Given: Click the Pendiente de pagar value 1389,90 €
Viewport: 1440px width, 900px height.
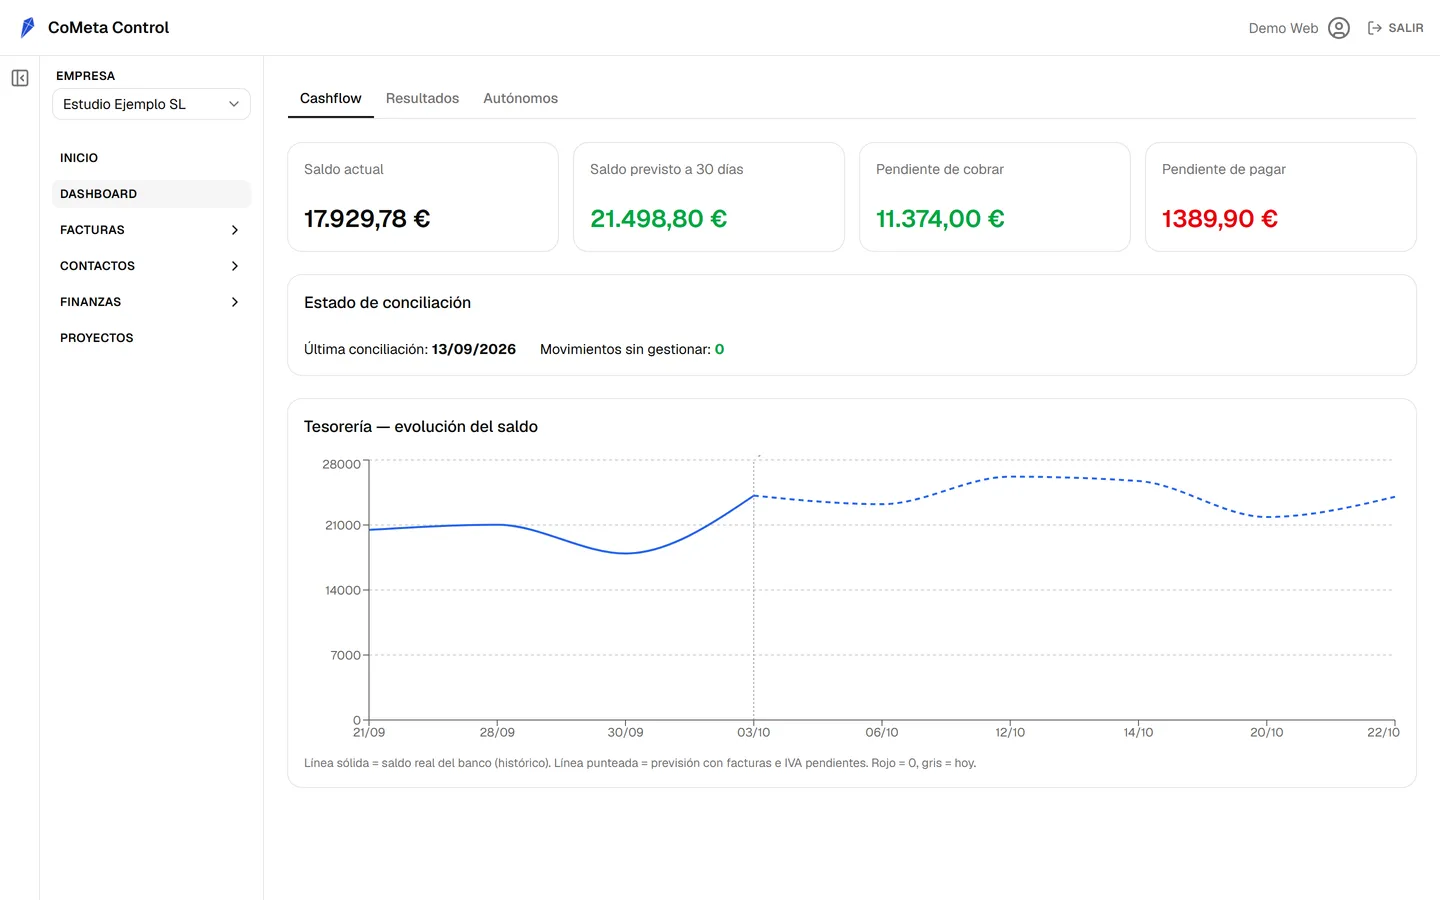Looking at the screenshot, I should tap(1220, 218).
